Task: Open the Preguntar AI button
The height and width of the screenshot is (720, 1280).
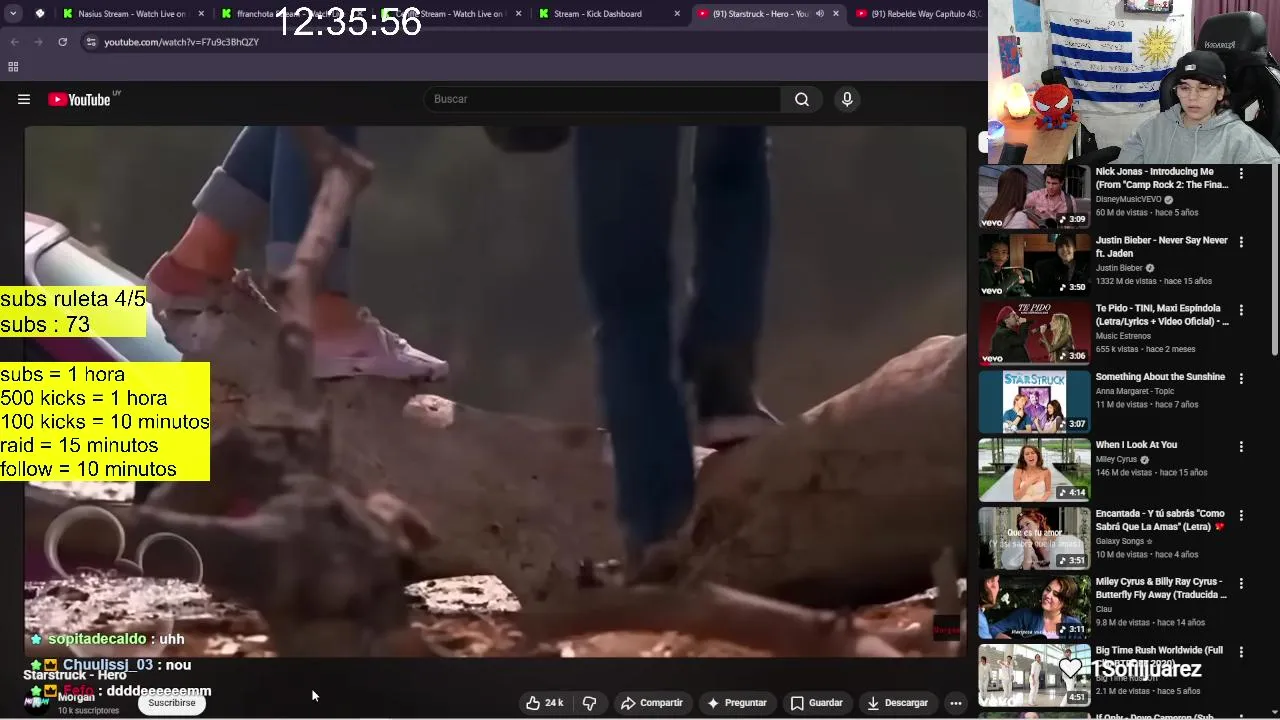Action: pos(737,703)
